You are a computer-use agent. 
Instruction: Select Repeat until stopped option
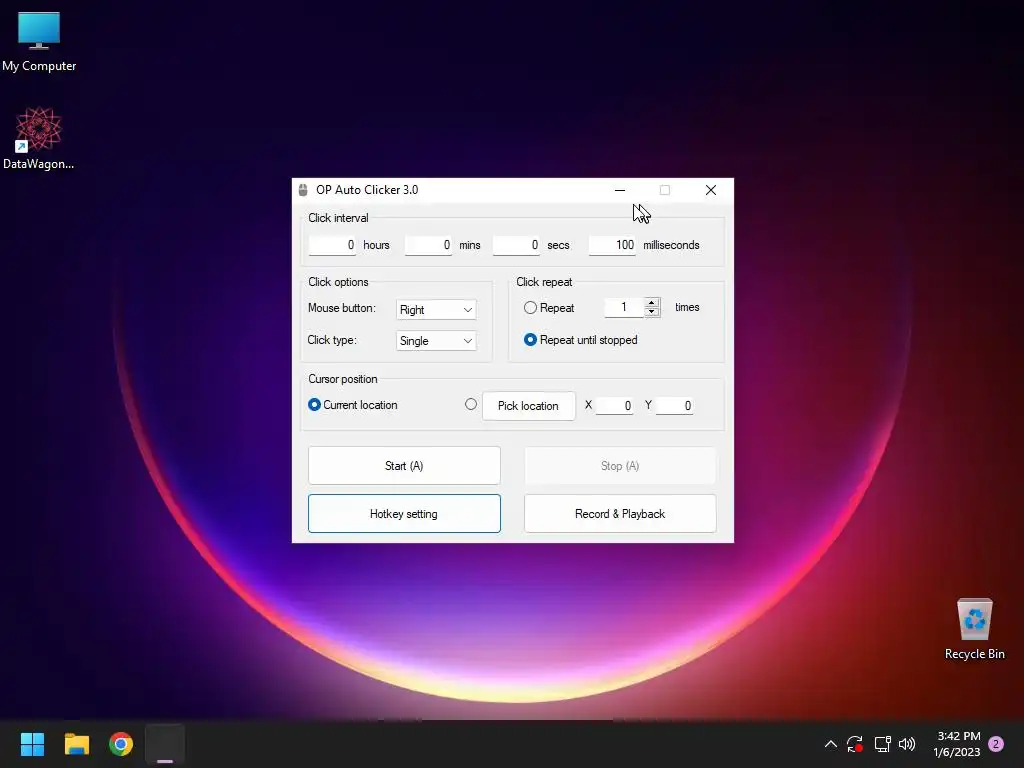[x=530, y=340]
